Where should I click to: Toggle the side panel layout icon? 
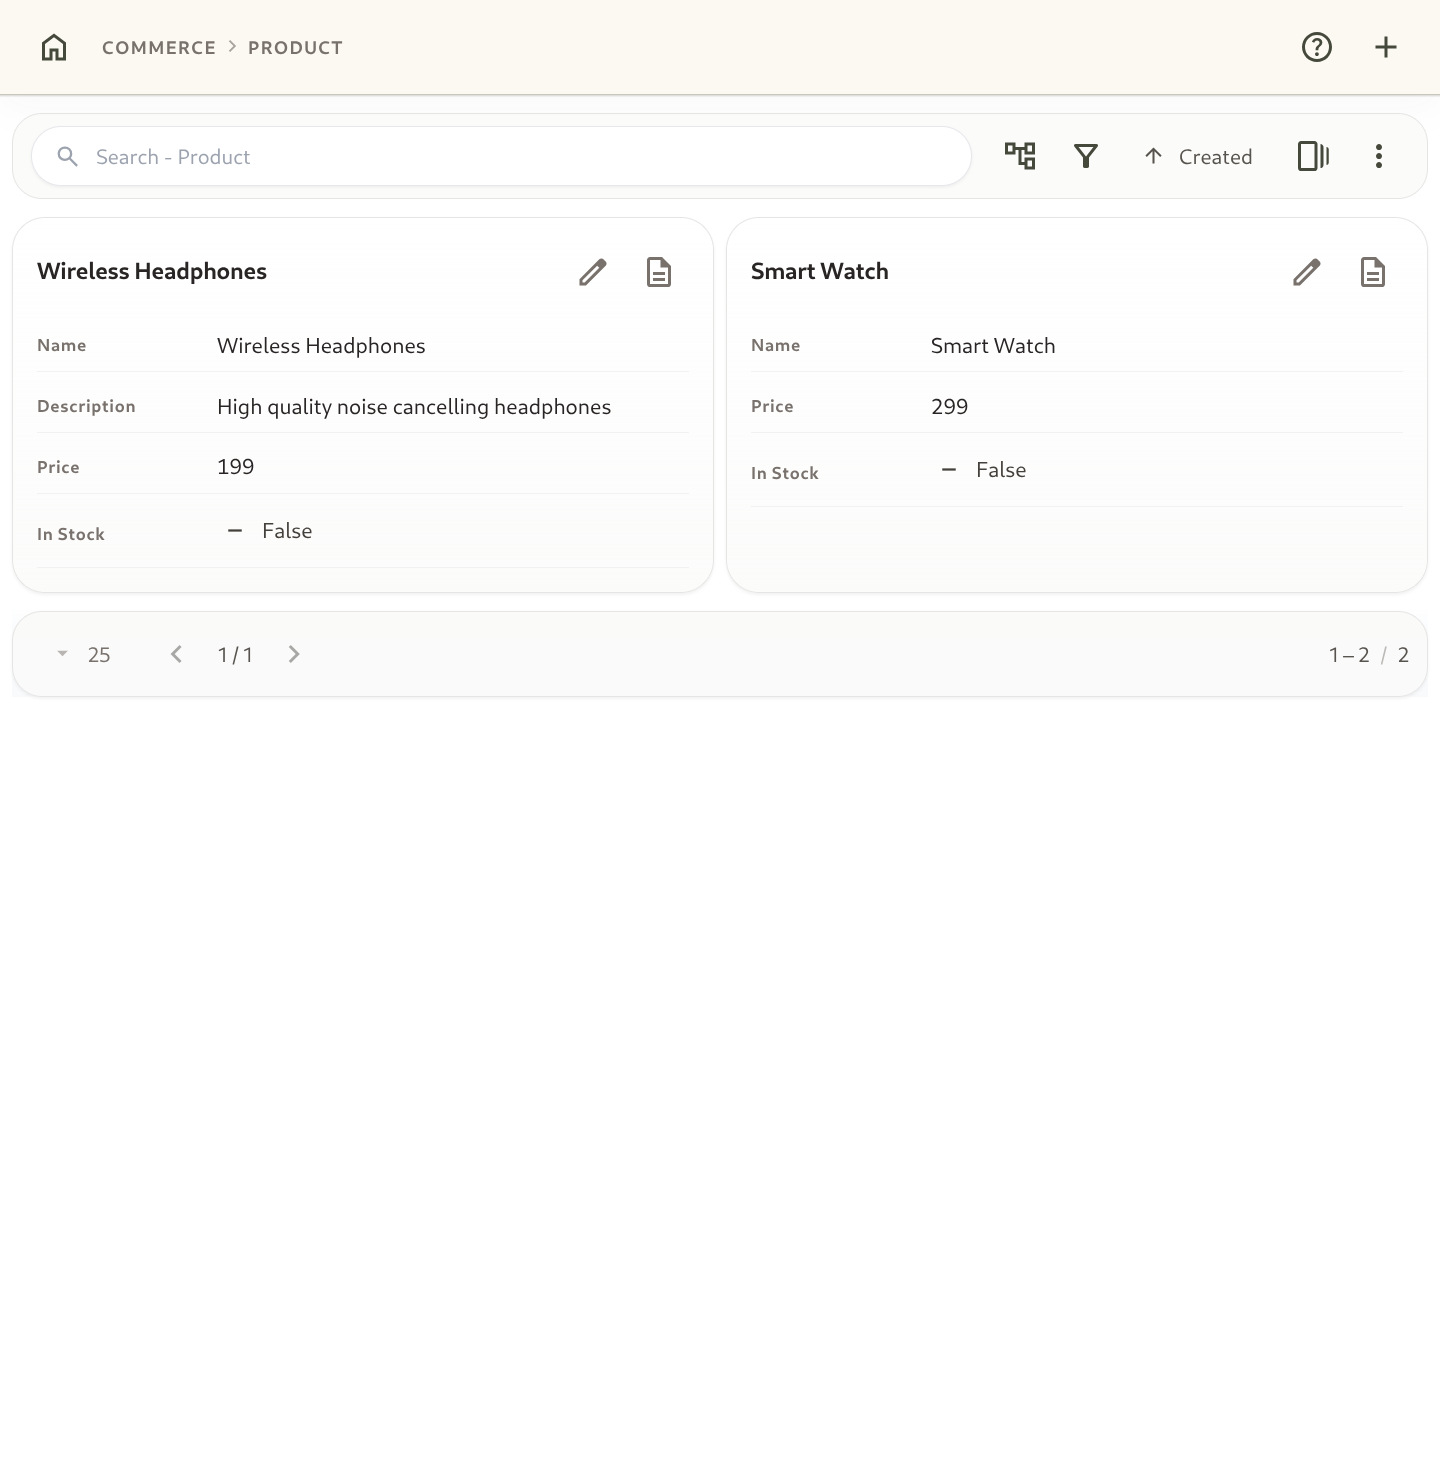tap(1313, 156)
